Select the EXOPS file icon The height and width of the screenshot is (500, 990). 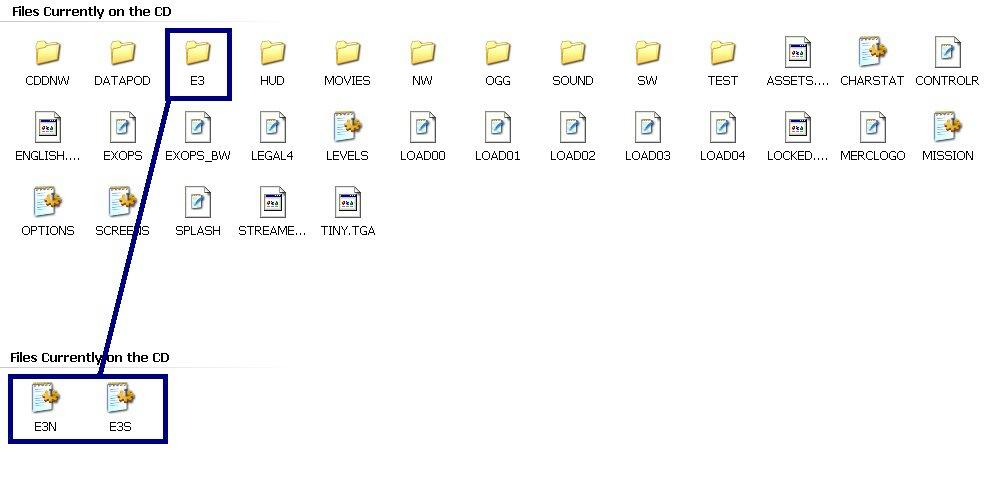click(x=123, y=127)
